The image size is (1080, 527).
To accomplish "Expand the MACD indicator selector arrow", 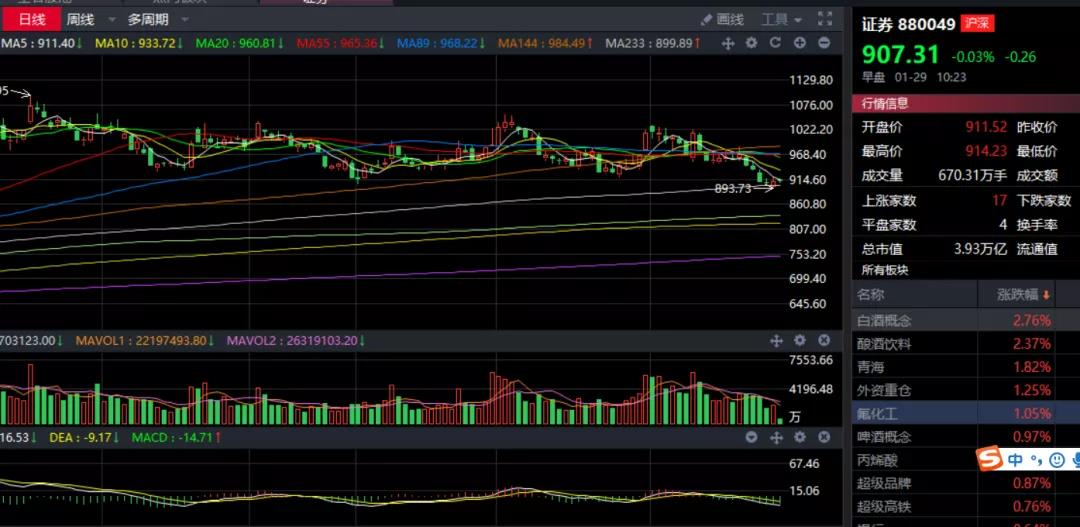I will [x=752, y=437].
